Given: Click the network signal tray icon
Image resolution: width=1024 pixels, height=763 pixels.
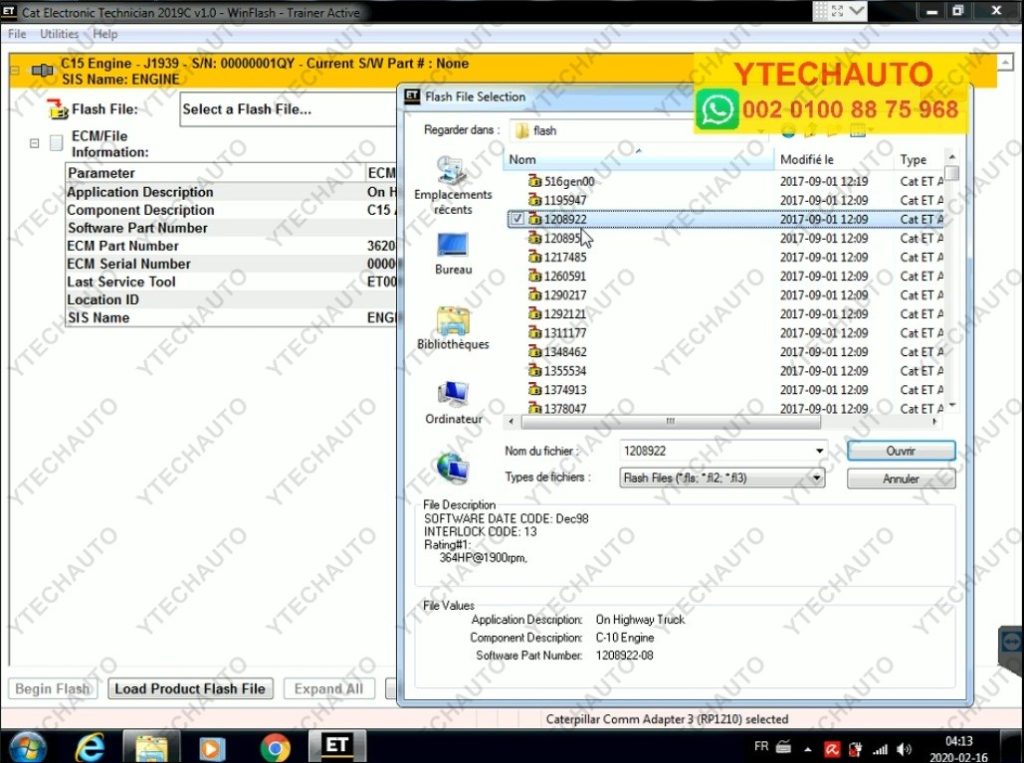Looking at the screenshot, I should (880, 749).
